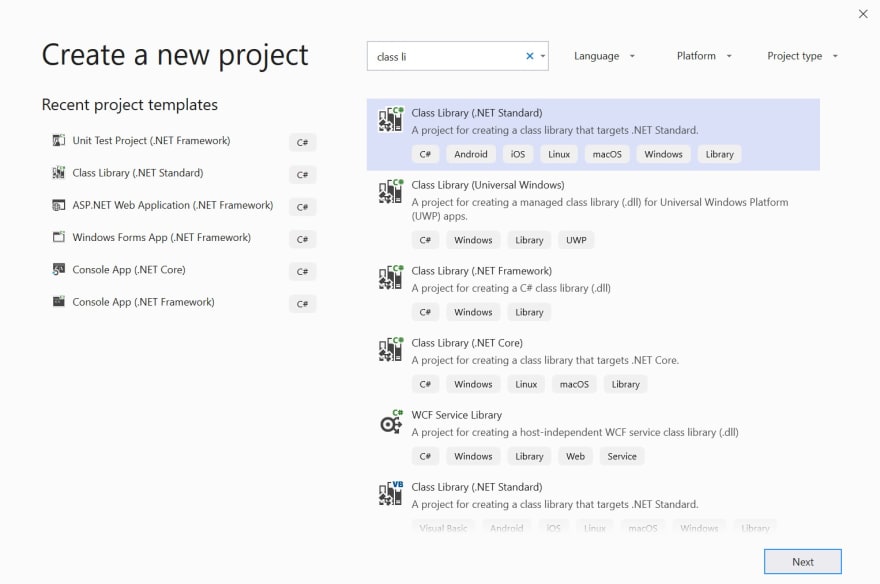Click the Next button
The image size is (880, 584).
[803, 562]
